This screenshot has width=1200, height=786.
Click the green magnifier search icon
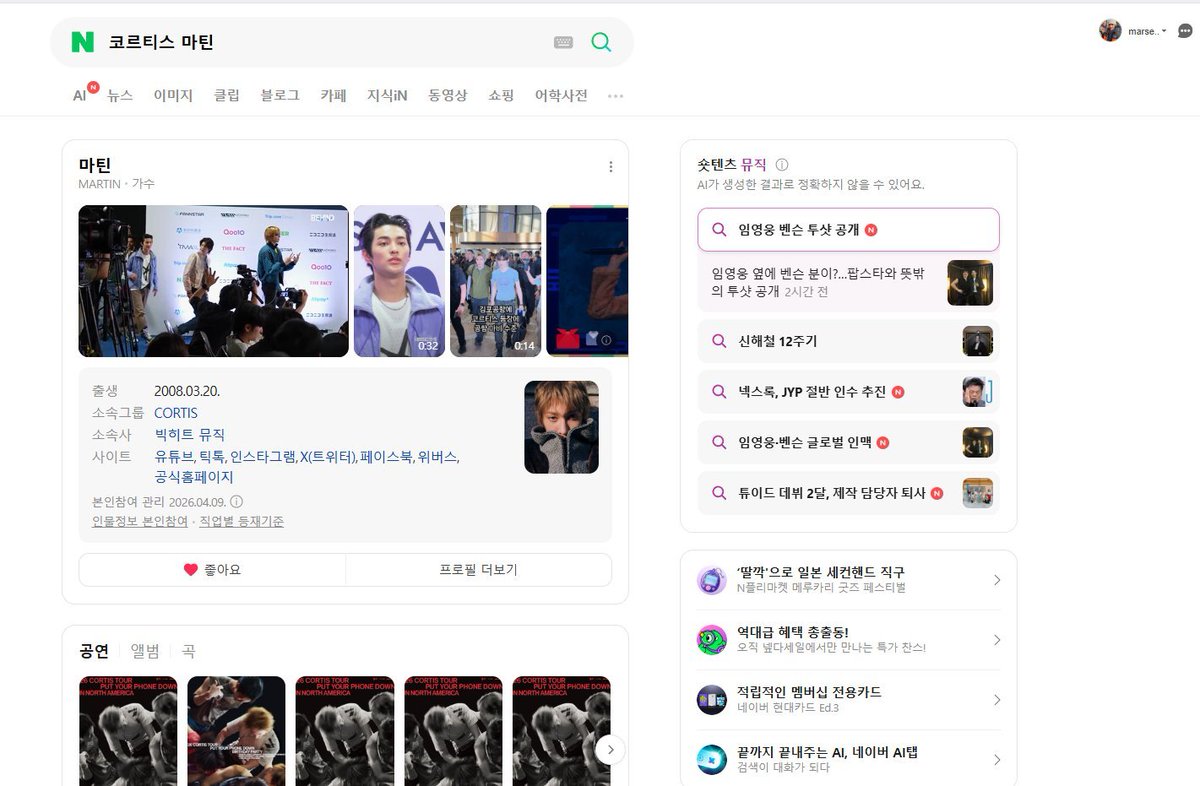click(601, 42)
